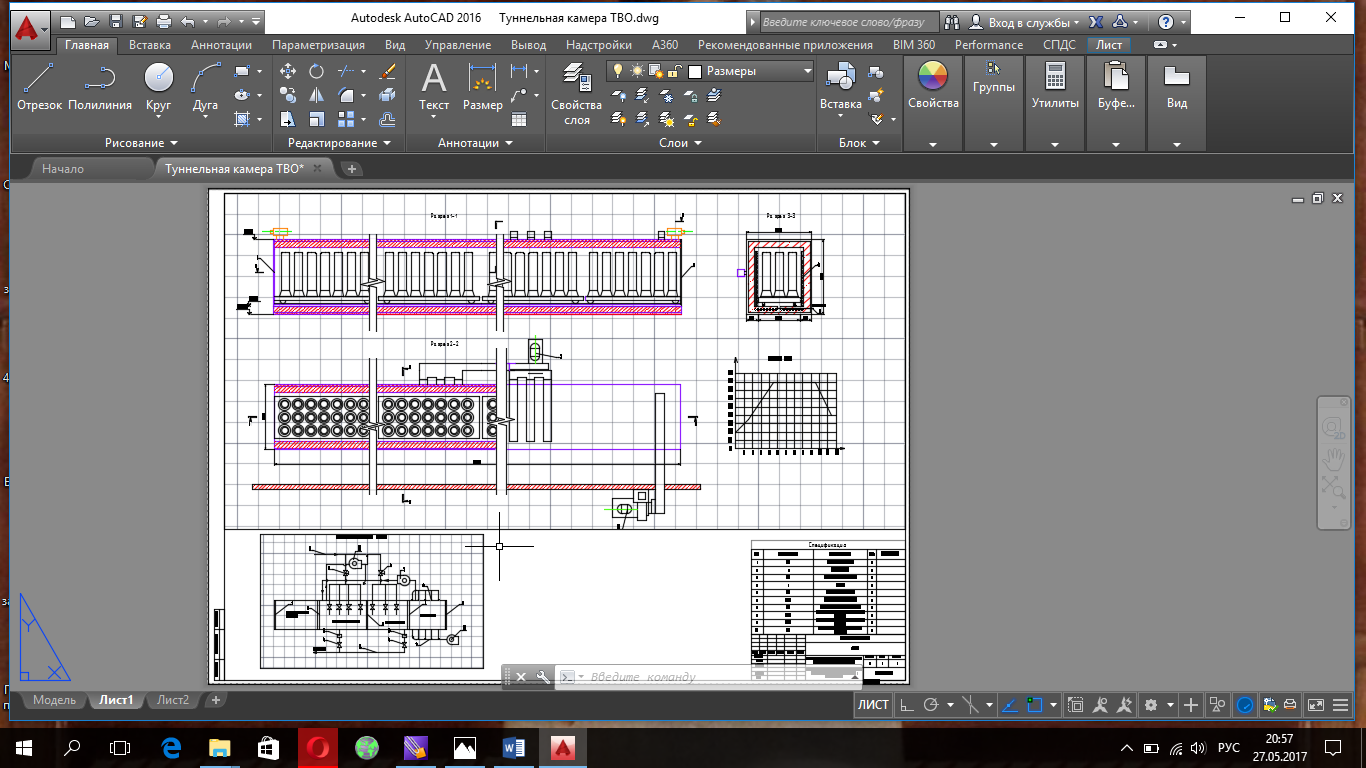Open the AutoCAD application menu button
The height and width of the screenshot is (768, 1366).
30,28
